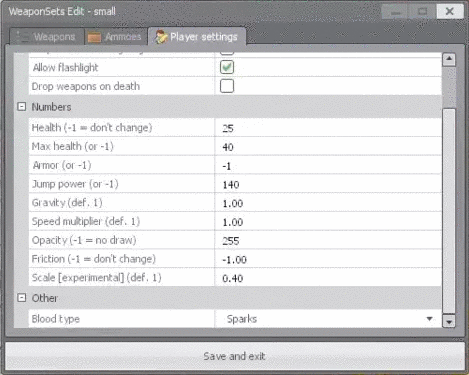
Task: Toggle the partially hidden top checkbox
Action: point(227,53)
